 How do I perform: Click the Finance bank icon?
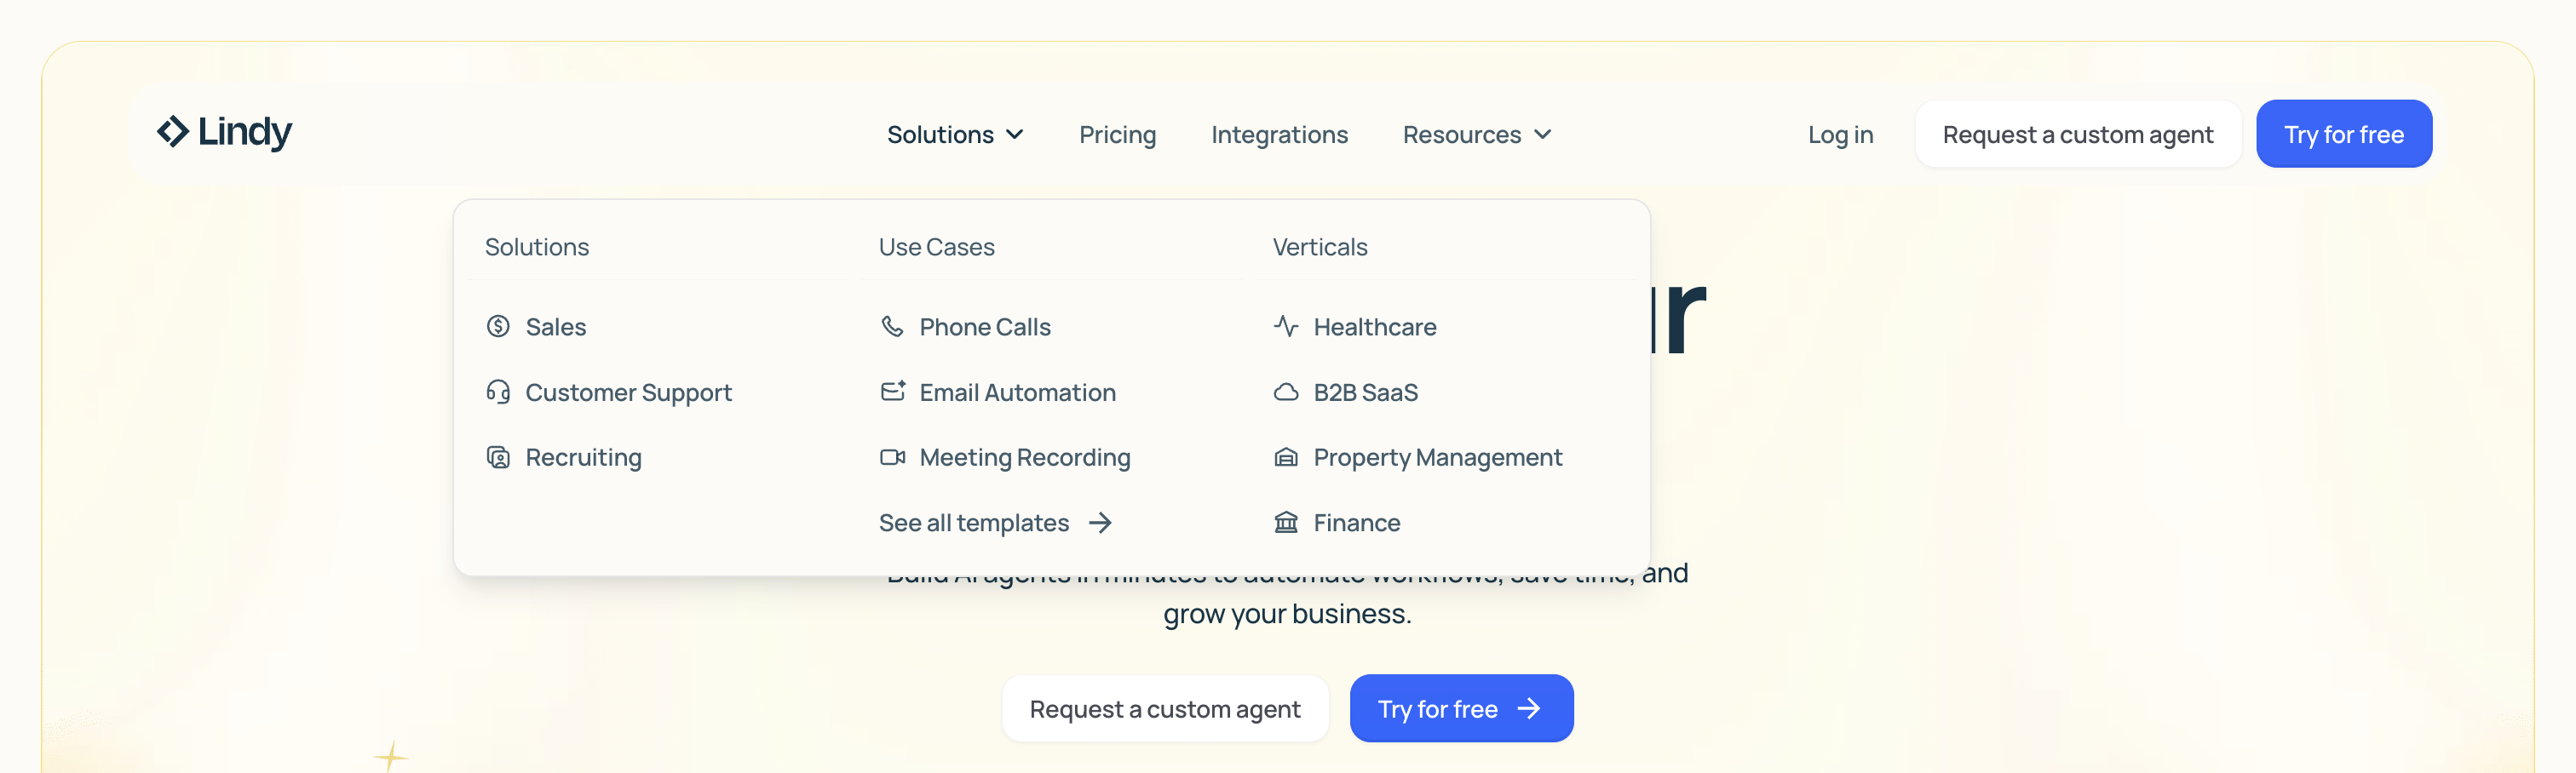[1286, 522]
